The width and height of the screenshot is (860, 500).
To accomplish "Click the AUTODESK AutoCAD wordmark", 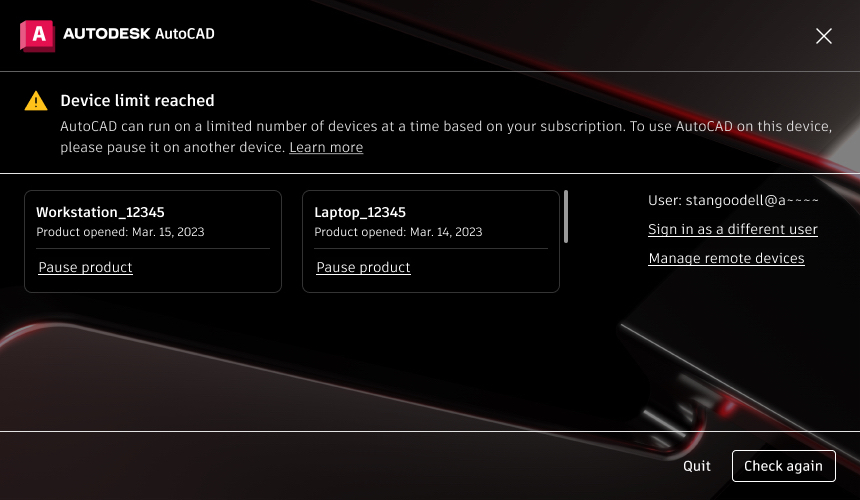I will point(139,35).
